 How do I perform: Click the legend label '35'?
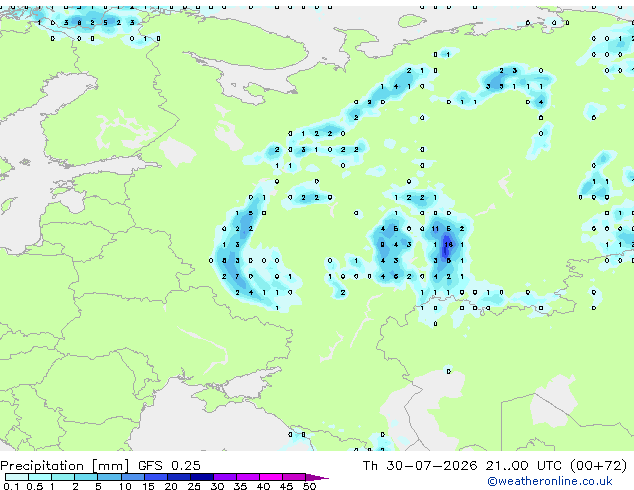[240, 486]
